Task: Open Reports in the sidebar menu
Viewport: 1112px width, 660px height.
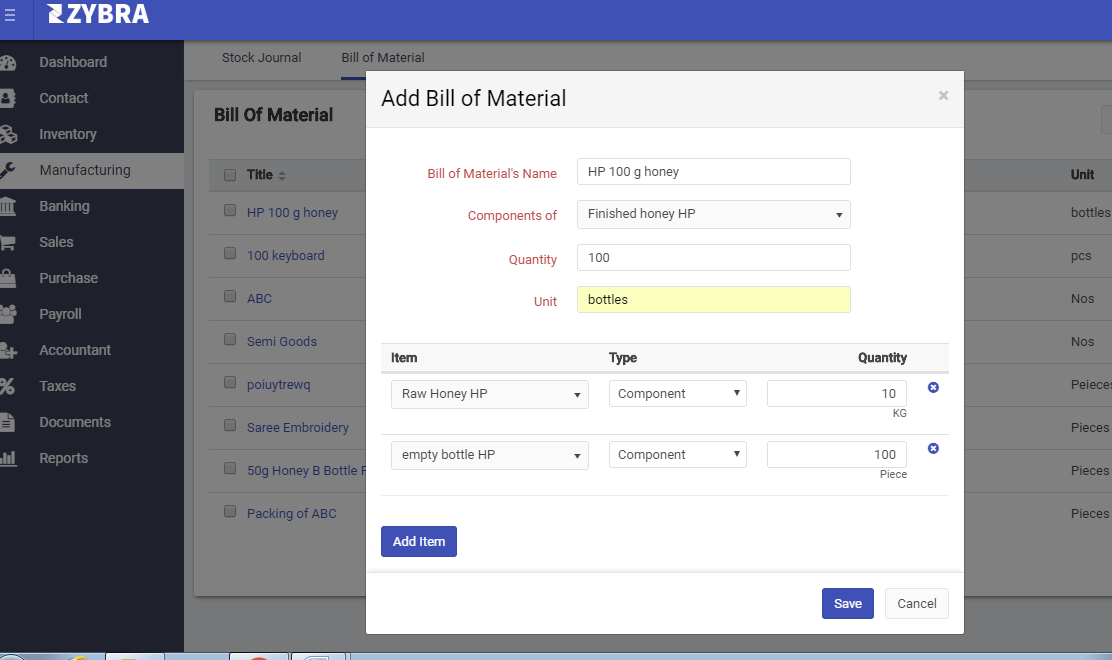Action: pos(64,458)
